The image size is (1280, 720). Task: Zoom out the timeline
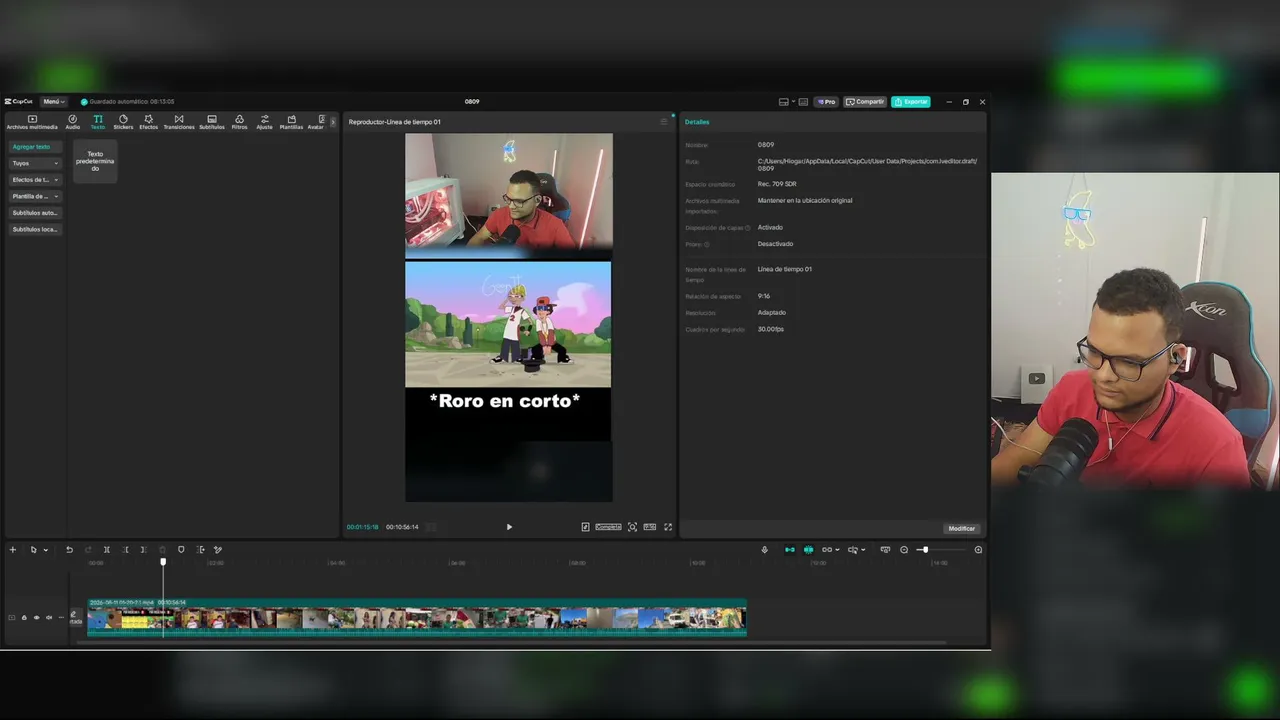[904, 549]
